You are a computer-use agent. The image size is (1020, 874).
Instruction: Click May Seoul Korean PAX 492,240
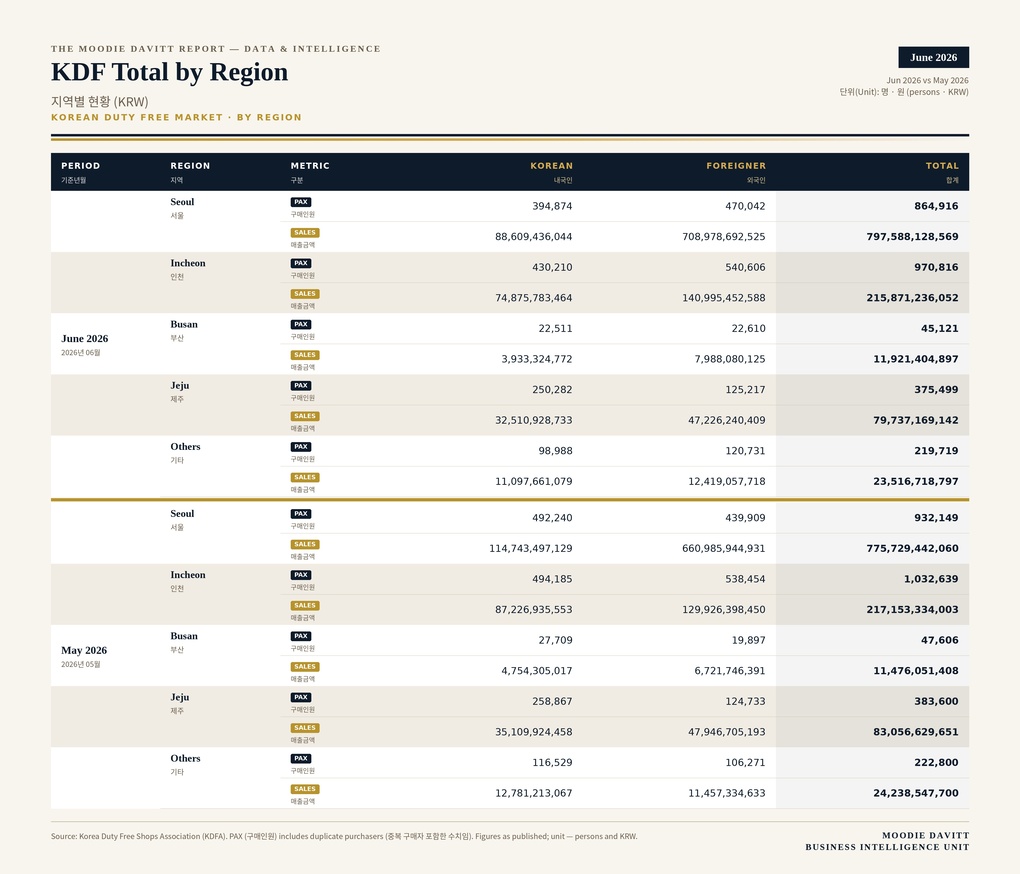[552, 518]
